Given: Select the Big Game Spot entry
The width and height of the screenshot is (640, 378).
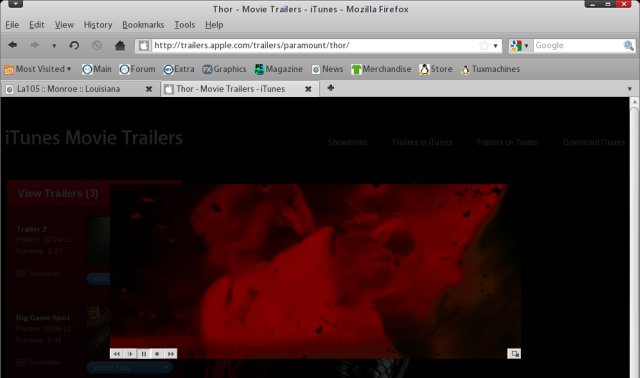Looking at the screenshot, I should pyautogui.click(x=43, y=318).
